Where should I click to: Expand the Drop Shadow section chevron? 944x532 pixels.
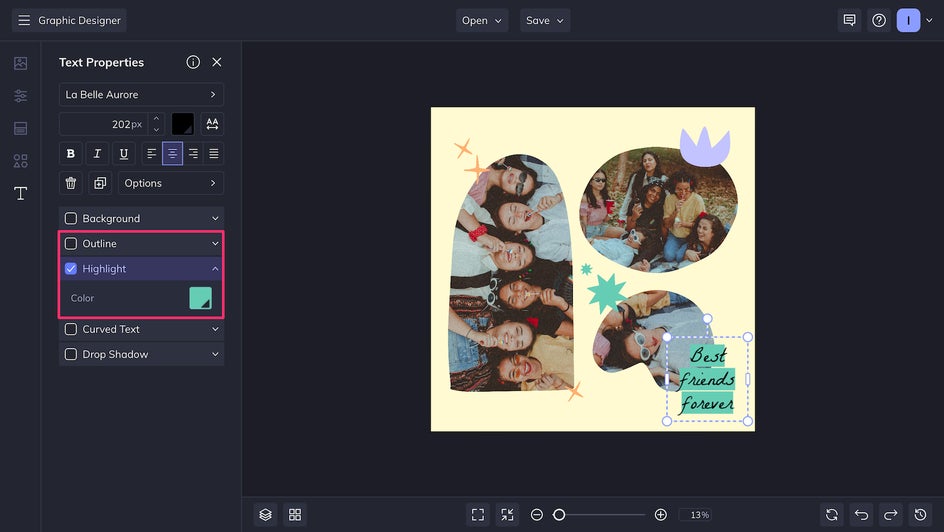tap(215, 354)
